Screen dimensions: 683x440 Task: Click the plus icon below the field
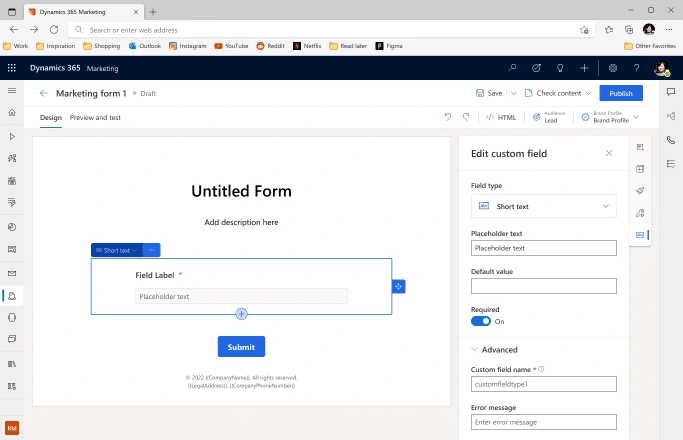coord(241,314)
